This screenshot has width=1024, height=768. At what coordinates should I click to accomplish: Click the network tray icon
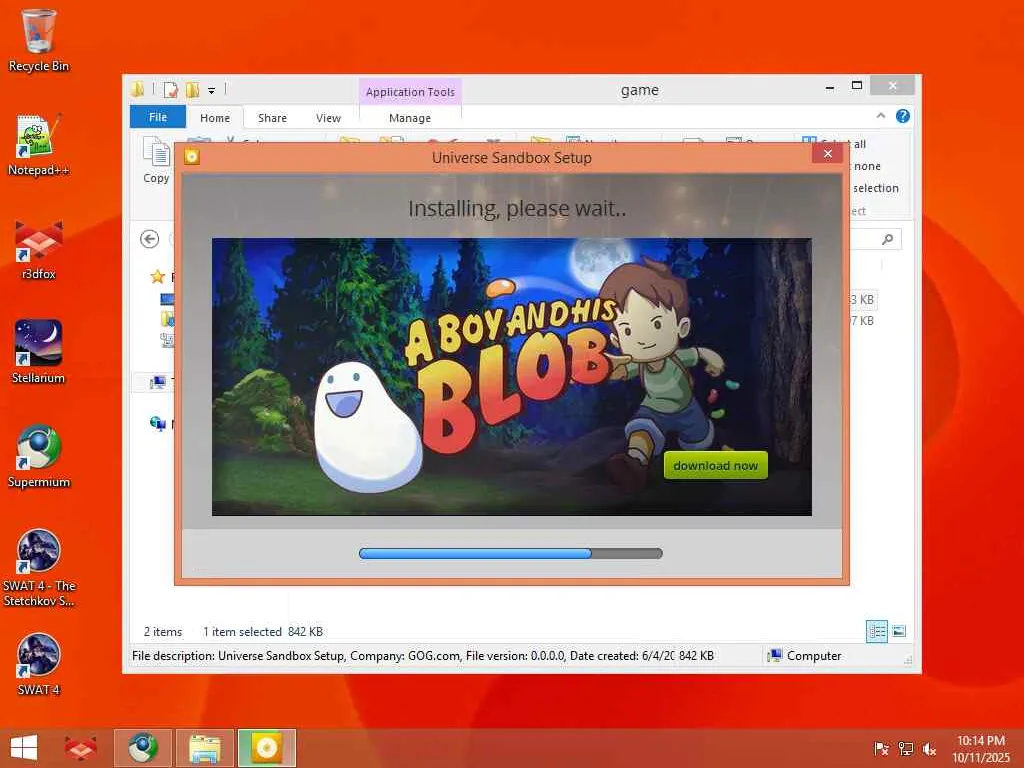point(905,749)
